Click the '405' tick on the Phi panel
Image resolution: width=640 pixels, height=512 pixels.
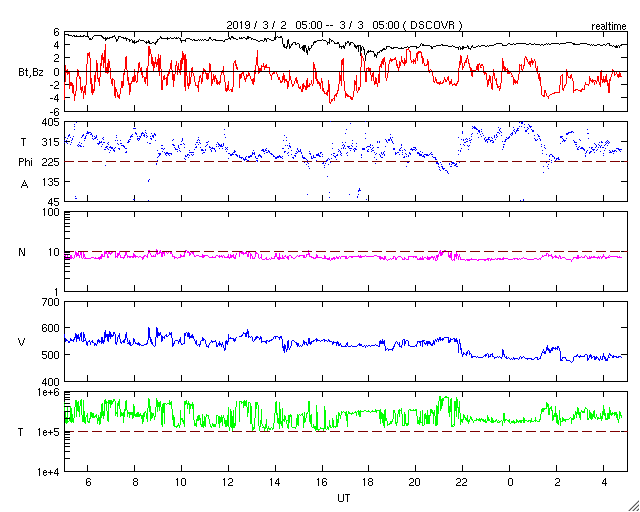(51, 122)
